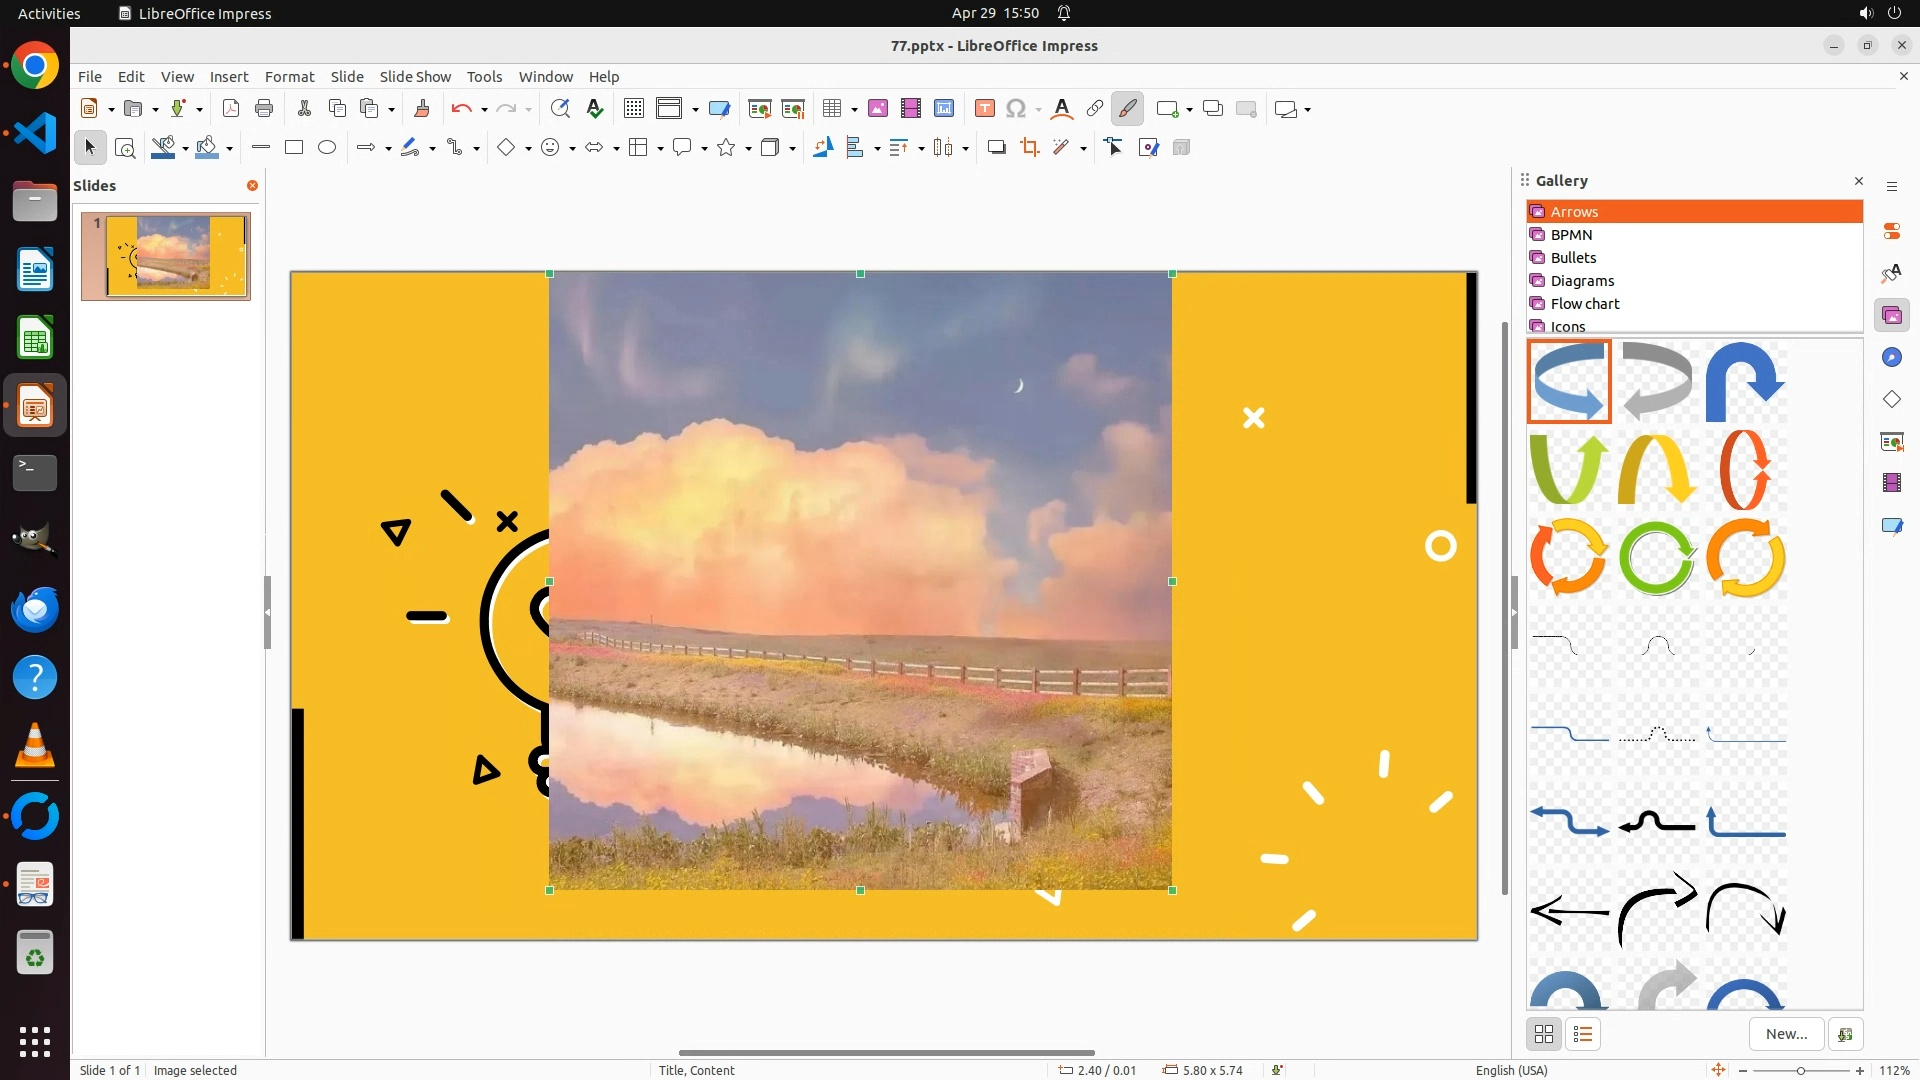
Task: Select the Ellipse drawing tool
Action: (x=327, y=148)
